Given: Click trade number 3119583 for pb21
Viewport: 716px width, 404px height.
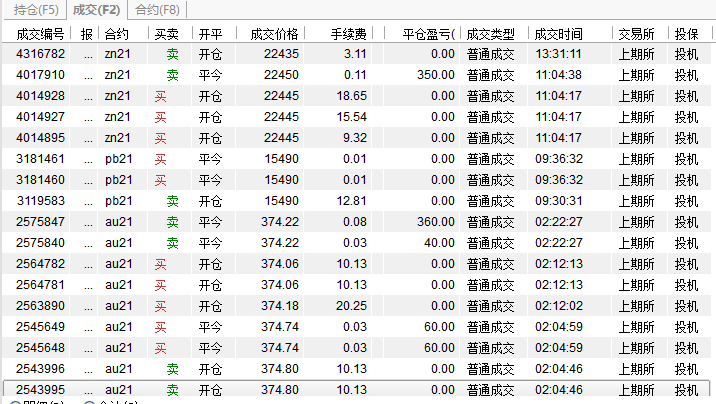Looking at the screenshot, I should point(41,201).
